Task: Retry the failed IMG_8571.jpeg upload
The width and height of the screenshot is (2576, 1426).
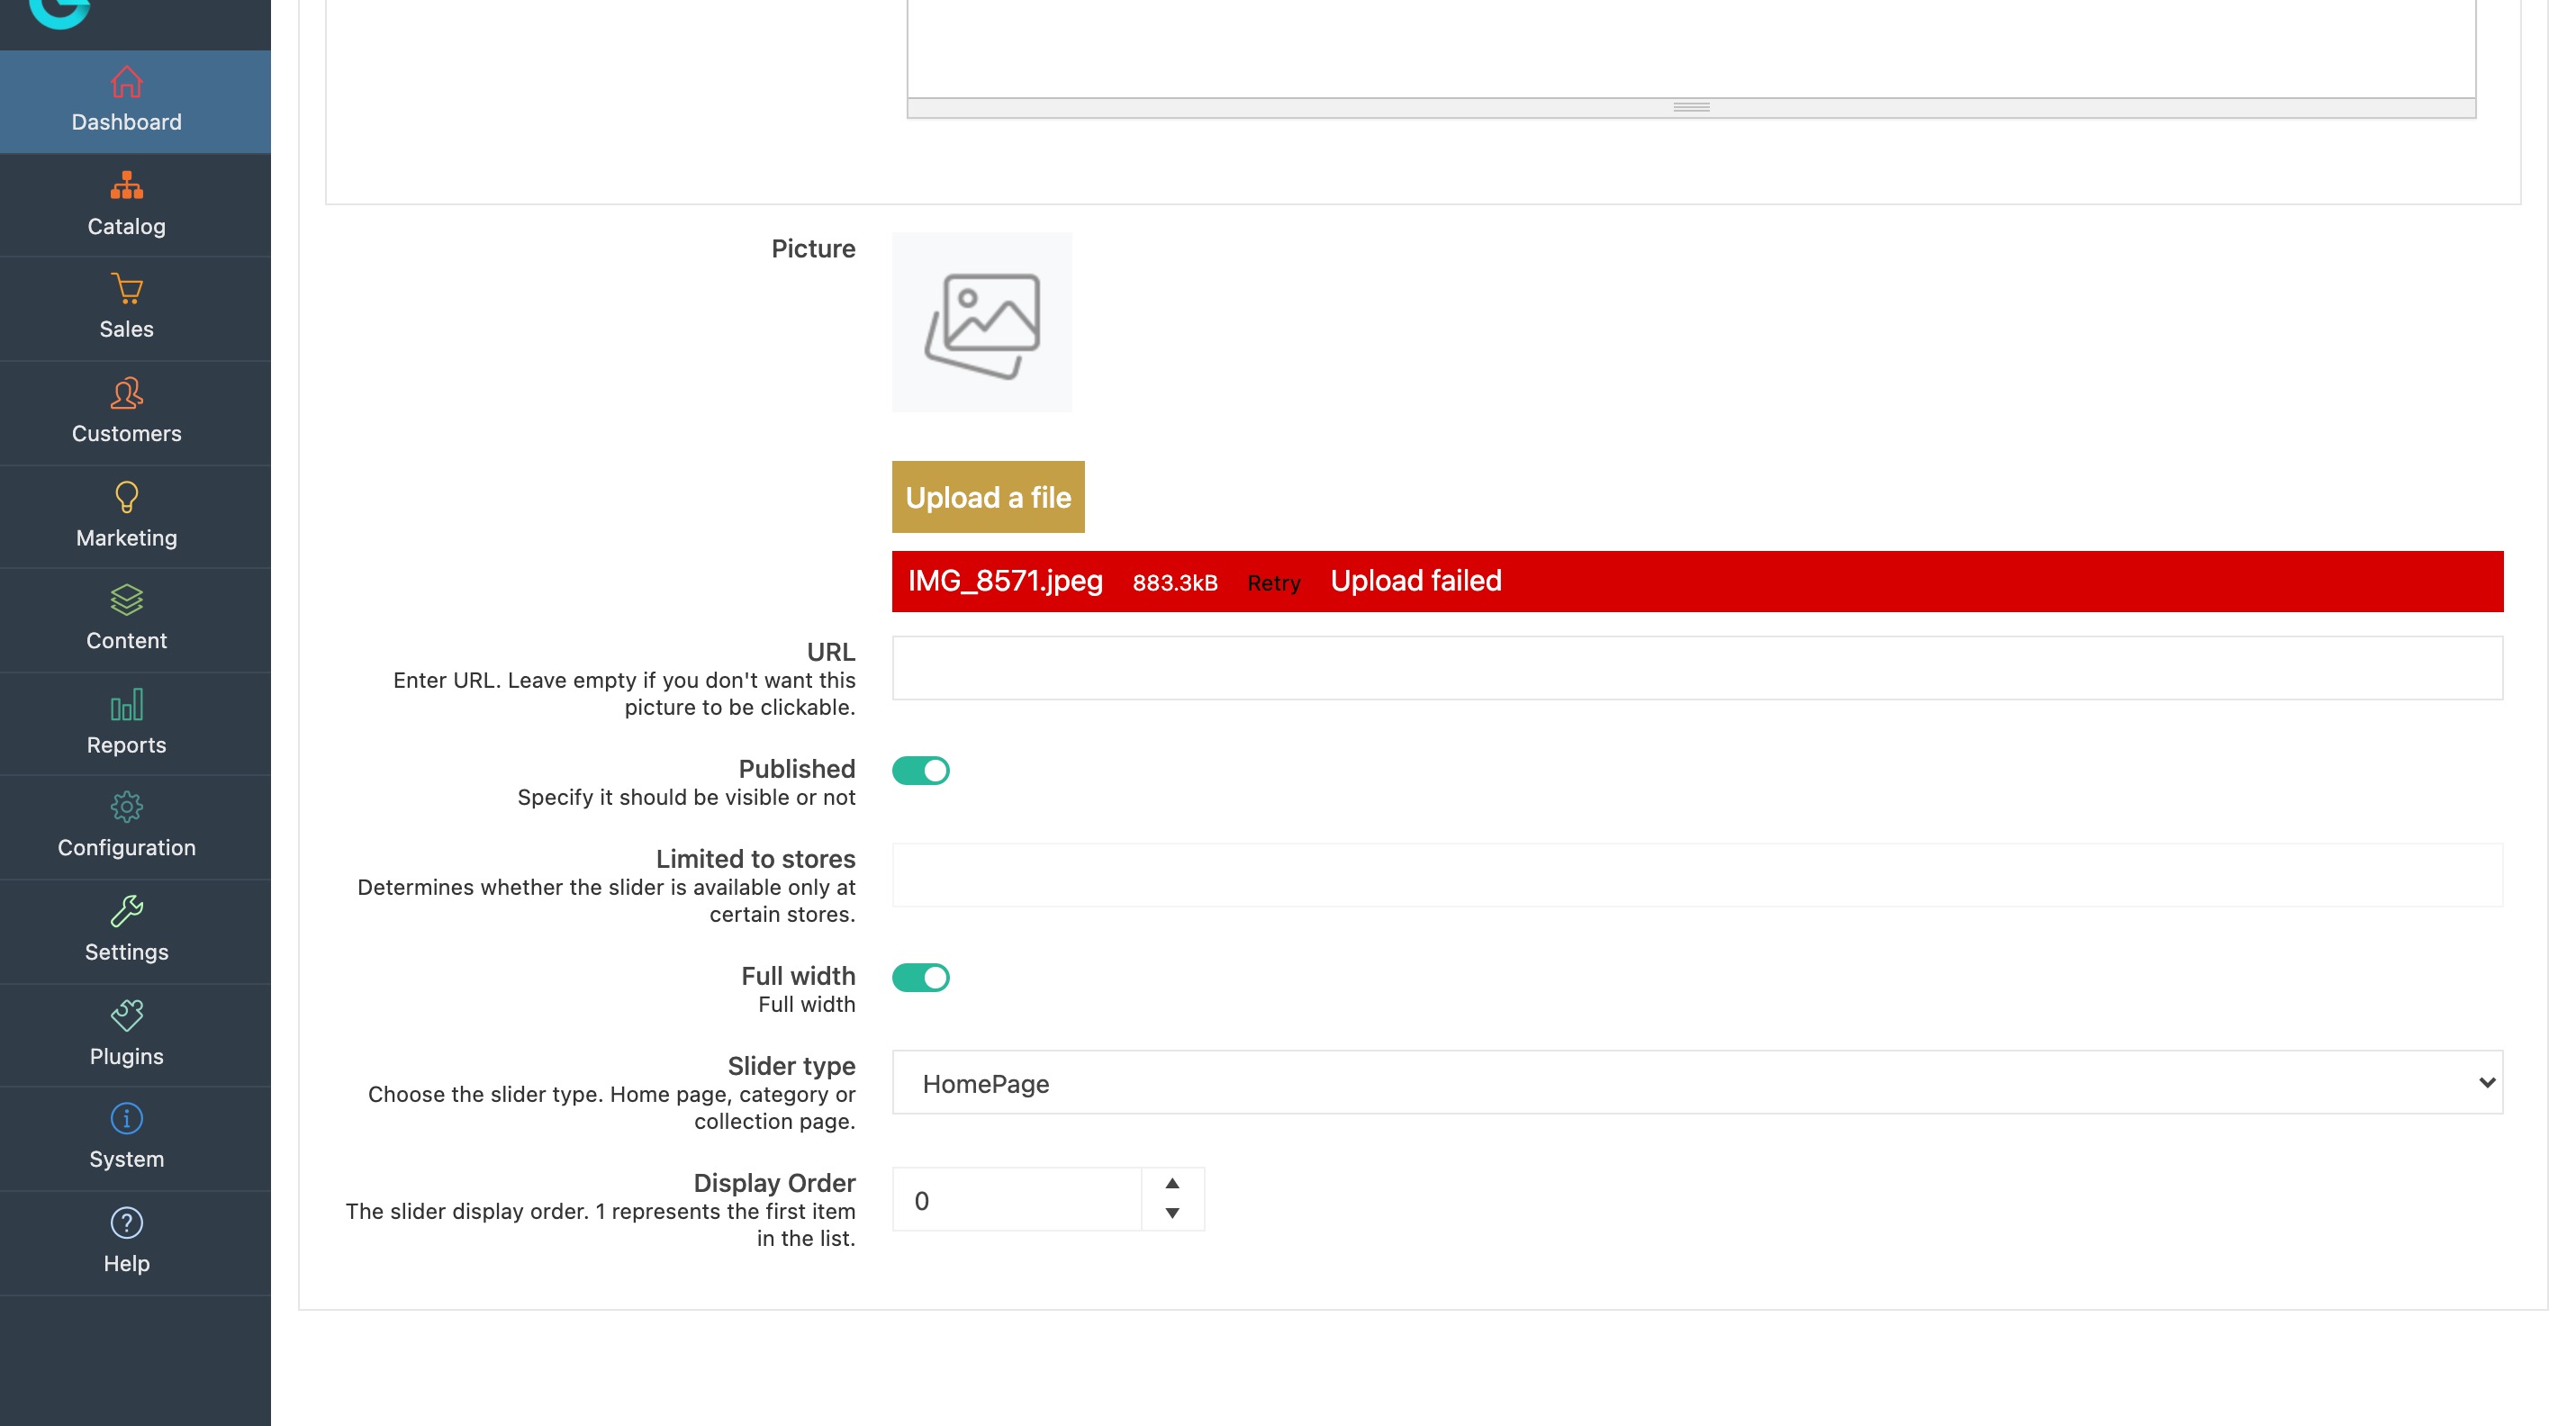Action: click(x=1273, y=583)
